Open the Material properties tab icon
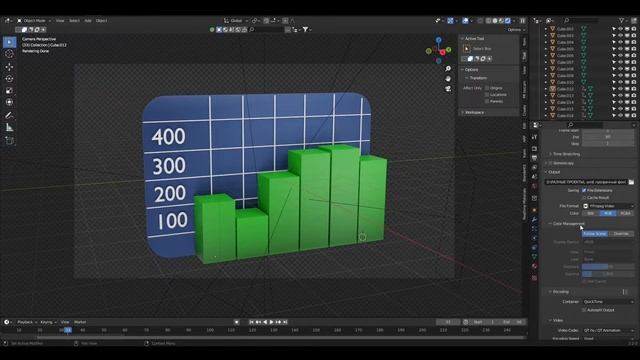The width and height of the screenshot is (640, 360). click(x=534, y=266)
